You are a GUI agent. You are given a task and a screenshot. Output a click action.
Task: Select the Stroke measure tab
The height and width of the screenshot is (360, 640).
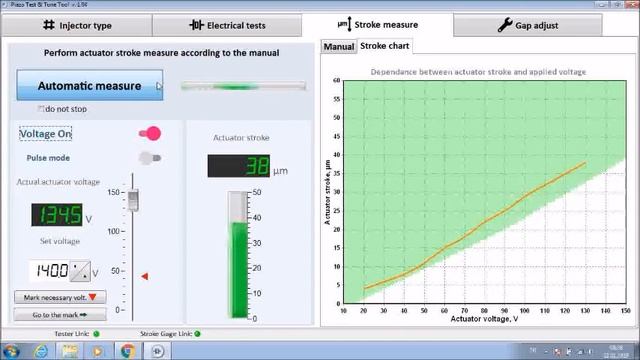(378, 24)
